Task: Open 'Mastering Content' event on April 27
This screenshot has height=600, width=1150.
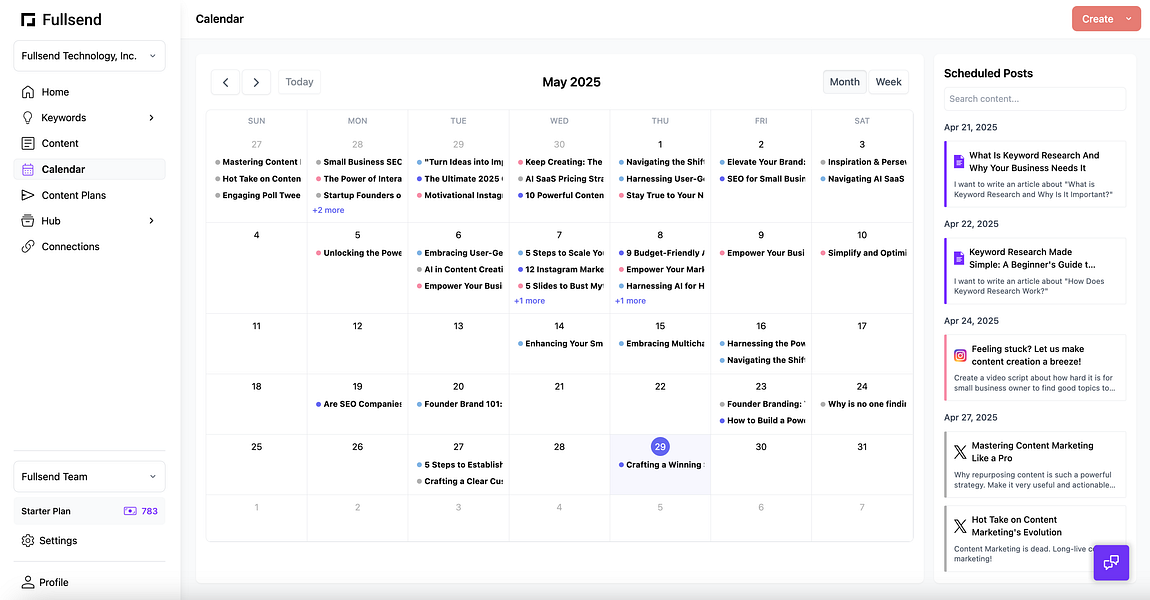Action: 257,162
